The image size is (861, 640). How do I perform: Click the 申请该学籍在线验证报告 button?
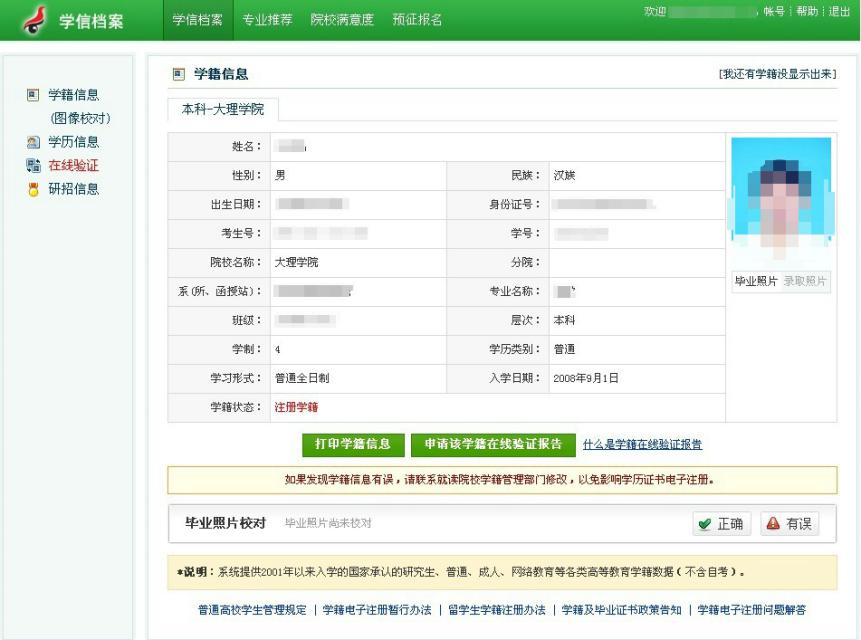click(x=493, y=445)
